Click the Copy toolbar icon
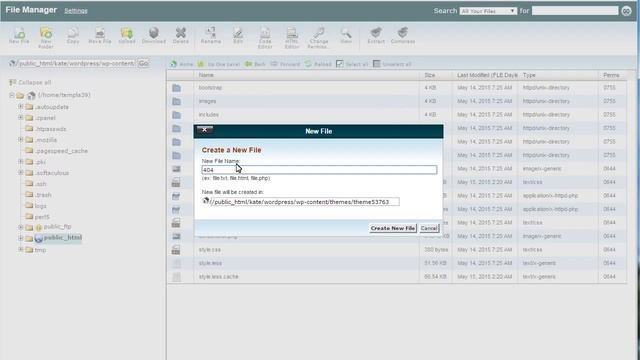This screenshot has width=640, height=360. point(73,36)
